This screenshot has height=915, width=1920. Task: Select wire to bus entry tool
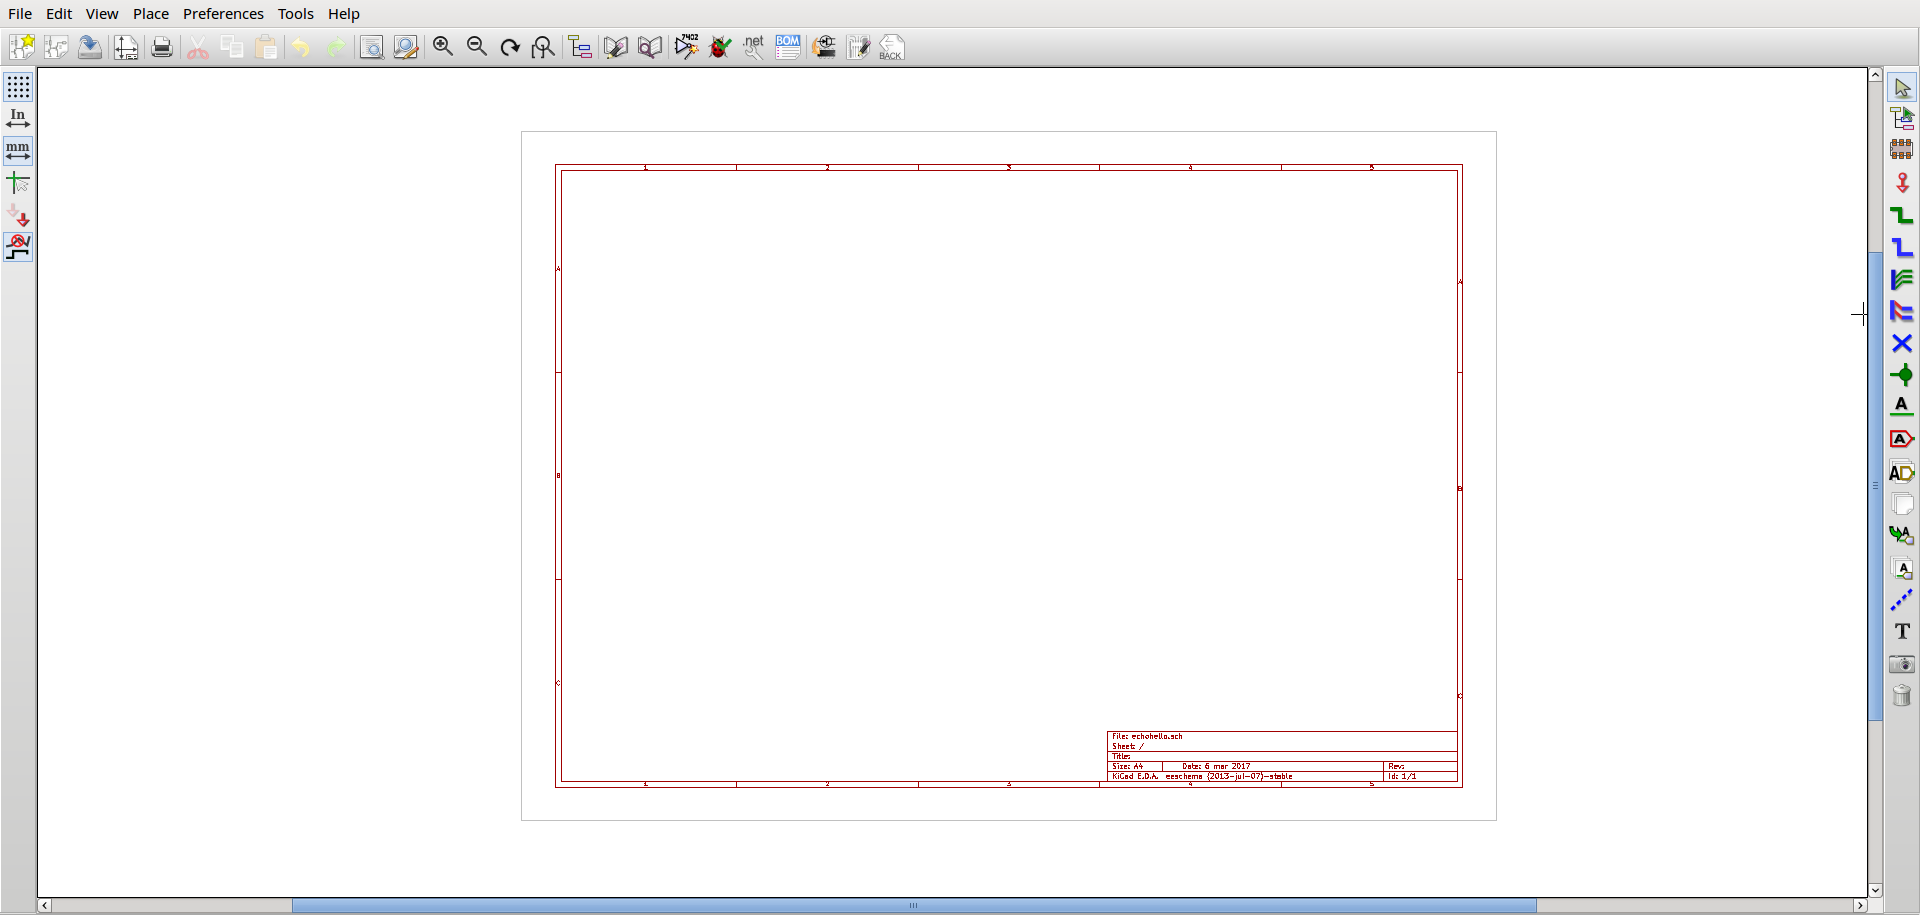(1902, 279)
